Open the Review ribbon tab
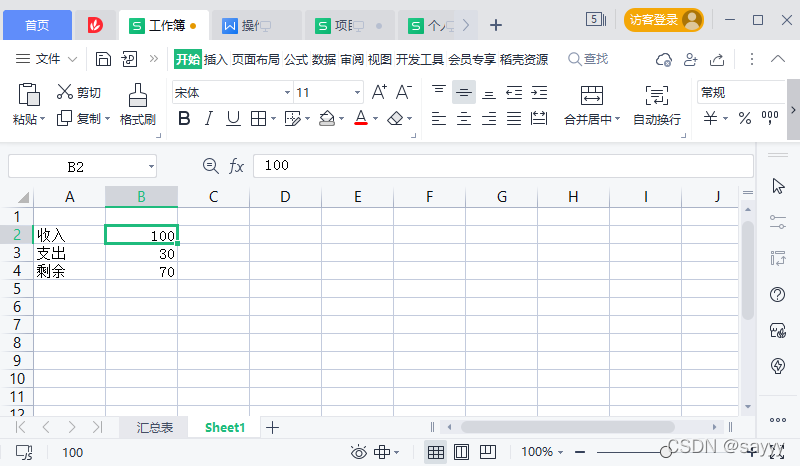 click(352, 59)
